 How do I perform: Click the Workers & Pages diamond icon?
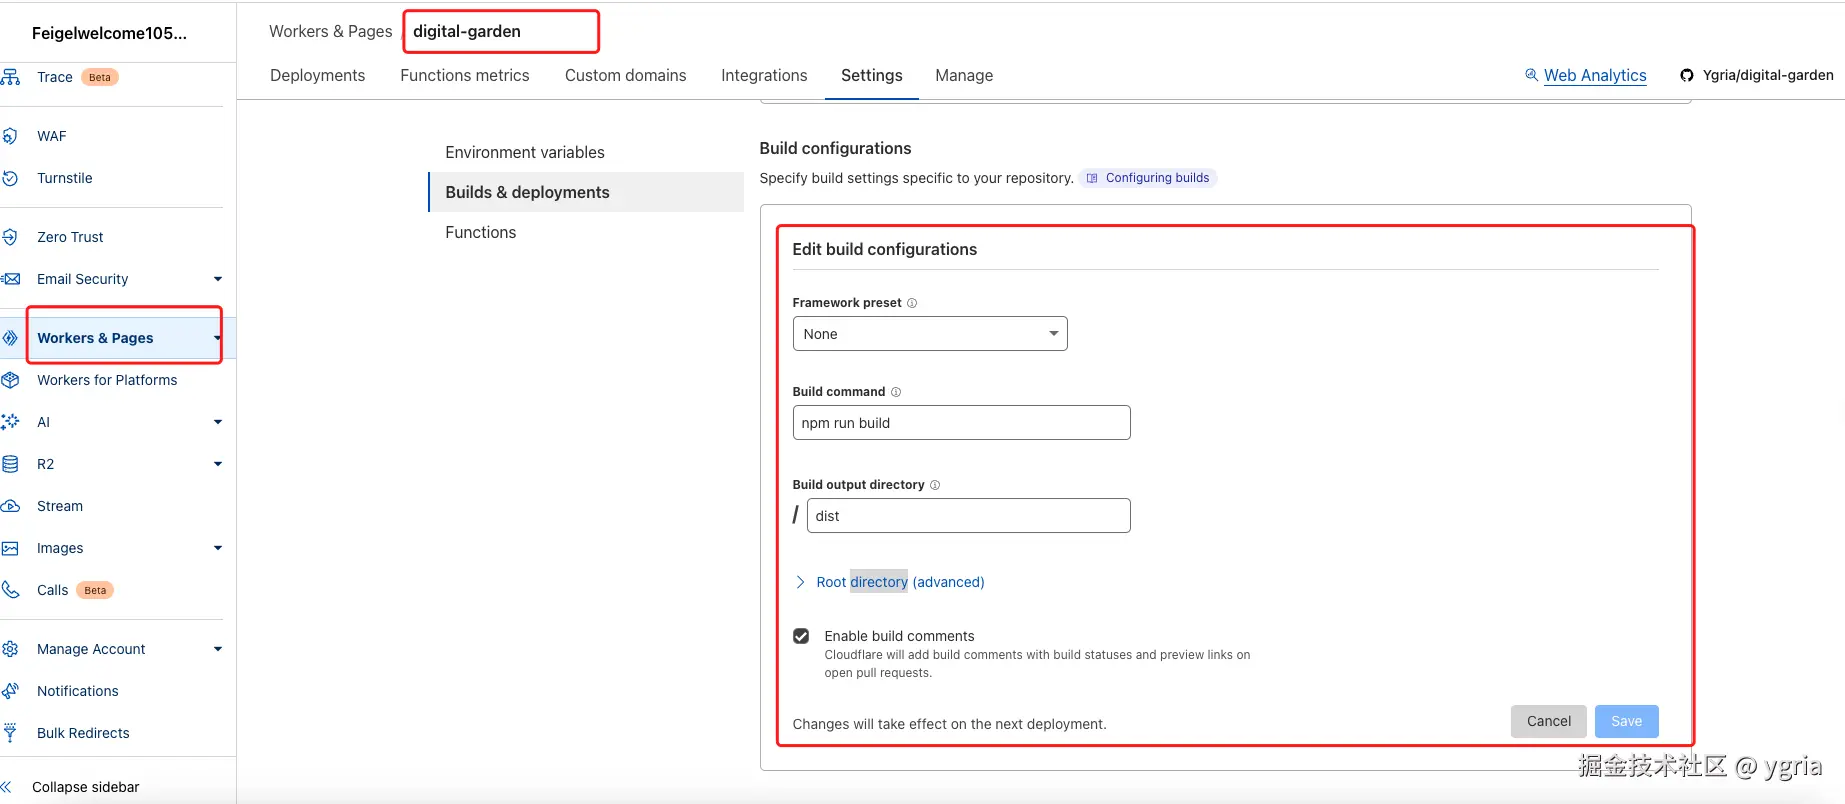point(10,338)
